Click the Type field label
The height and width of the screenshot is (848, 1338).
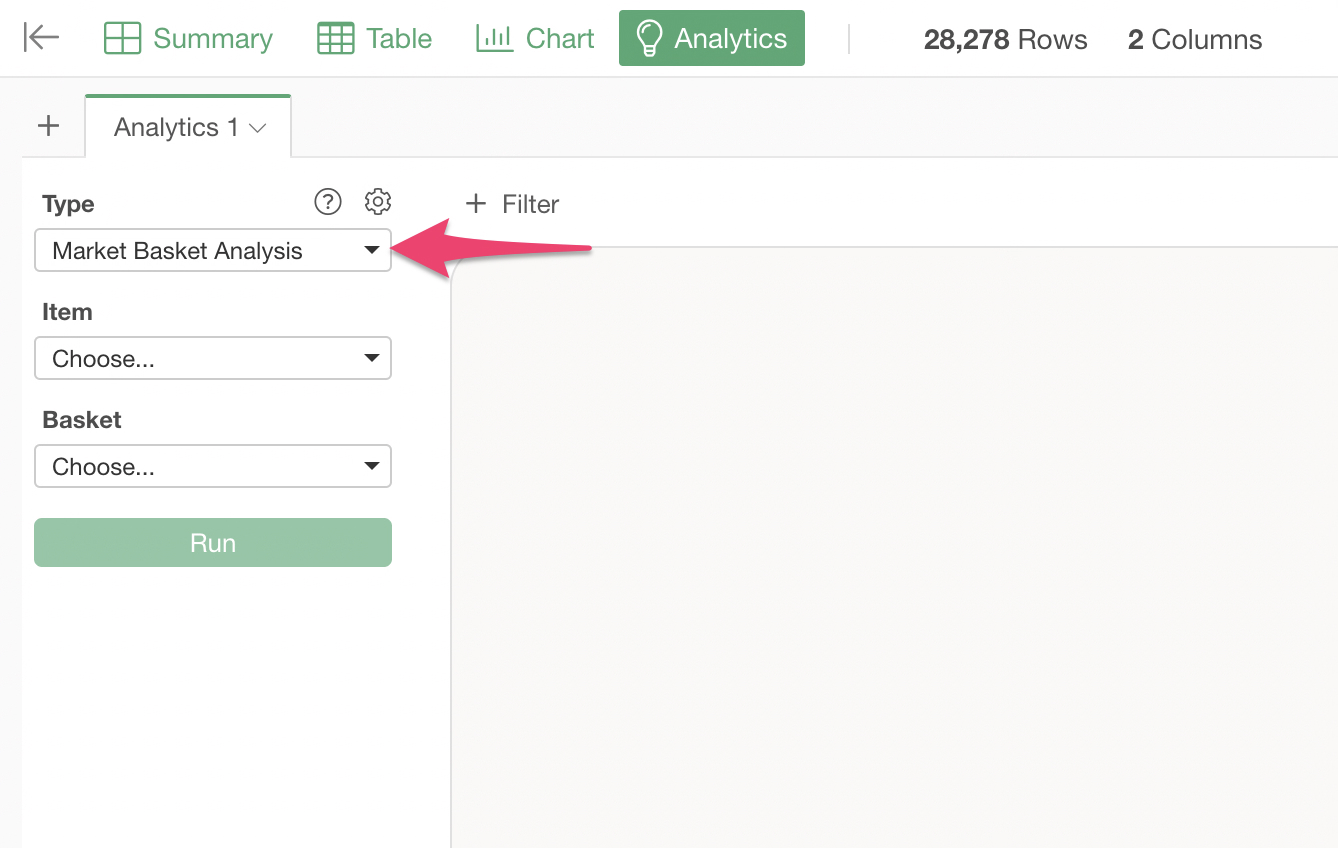68,204
